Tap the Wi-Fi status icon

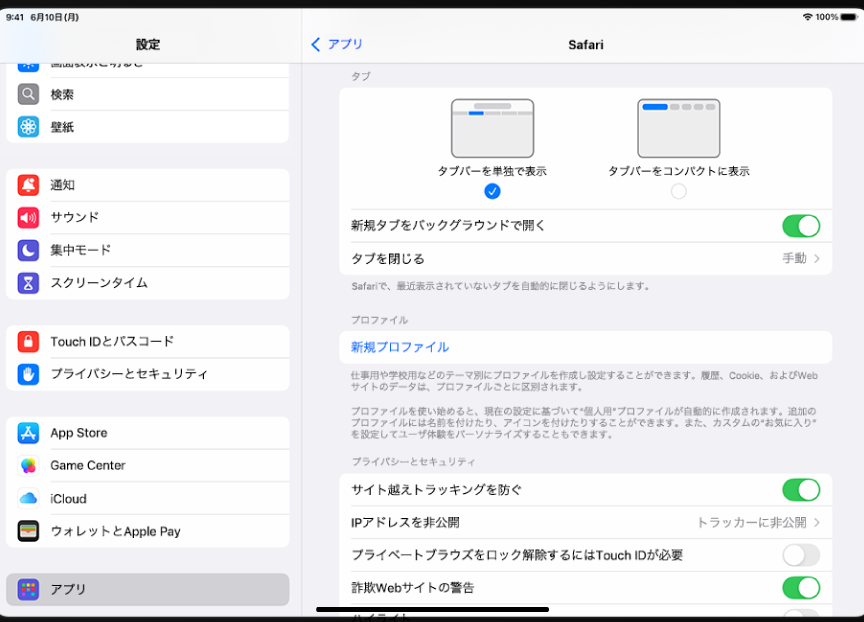pyautogui.click(x=807, y=17)
